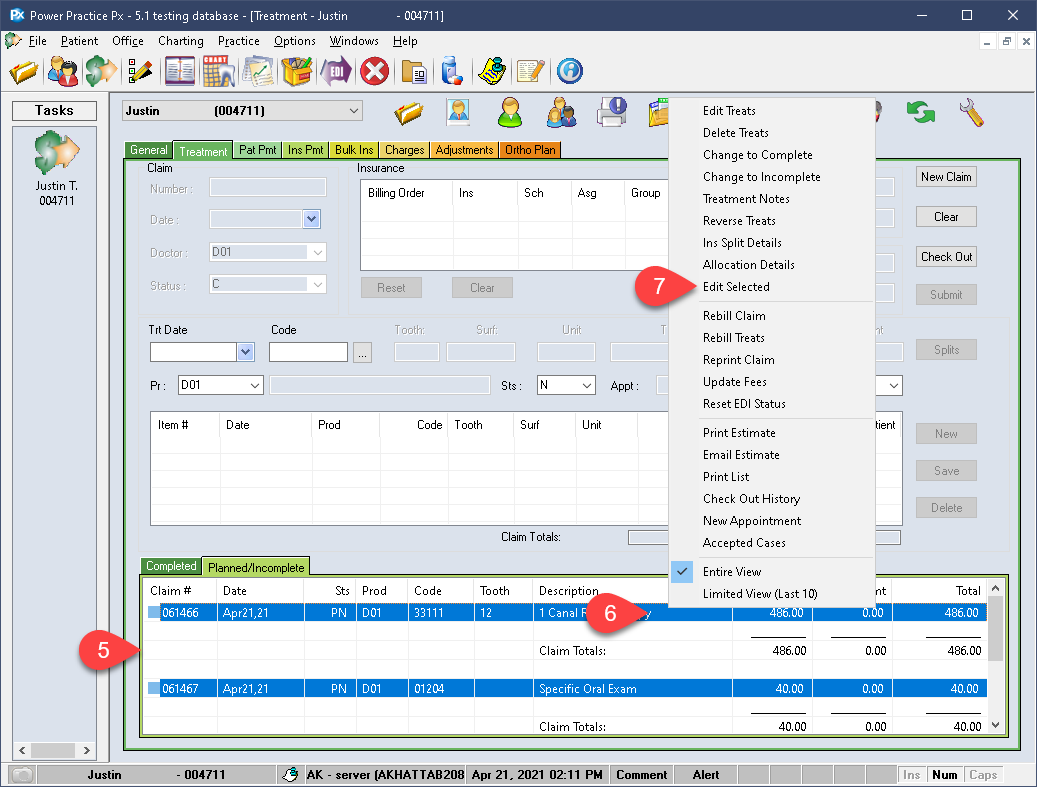The height and width of the screenshot is (787, 1037).
Task: Click the green-shirt single person icon
Action: pos(510,112)
